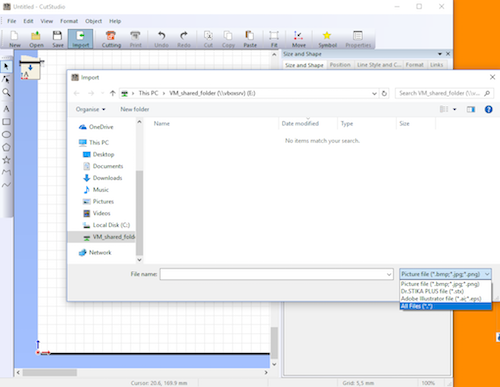Switch to the Line Style tab
This screenshot has height=387, width=500.
pos(379,65)
